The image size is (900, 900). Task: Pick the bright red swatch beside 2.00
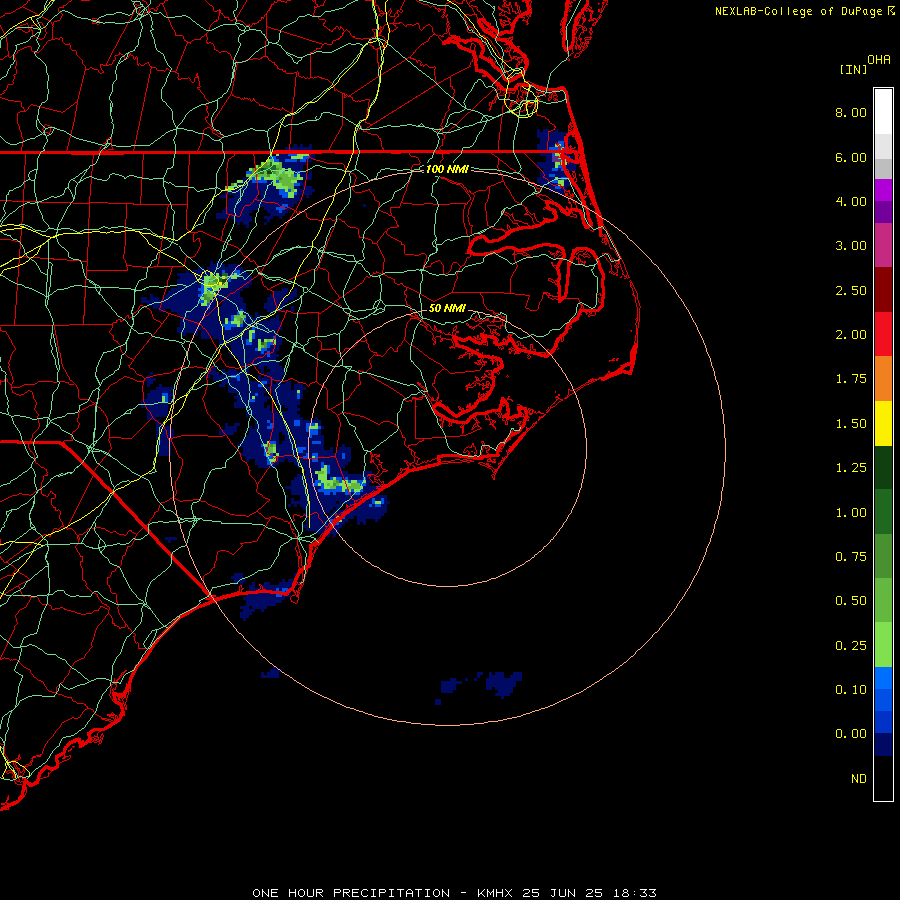[x=883, y=334]
